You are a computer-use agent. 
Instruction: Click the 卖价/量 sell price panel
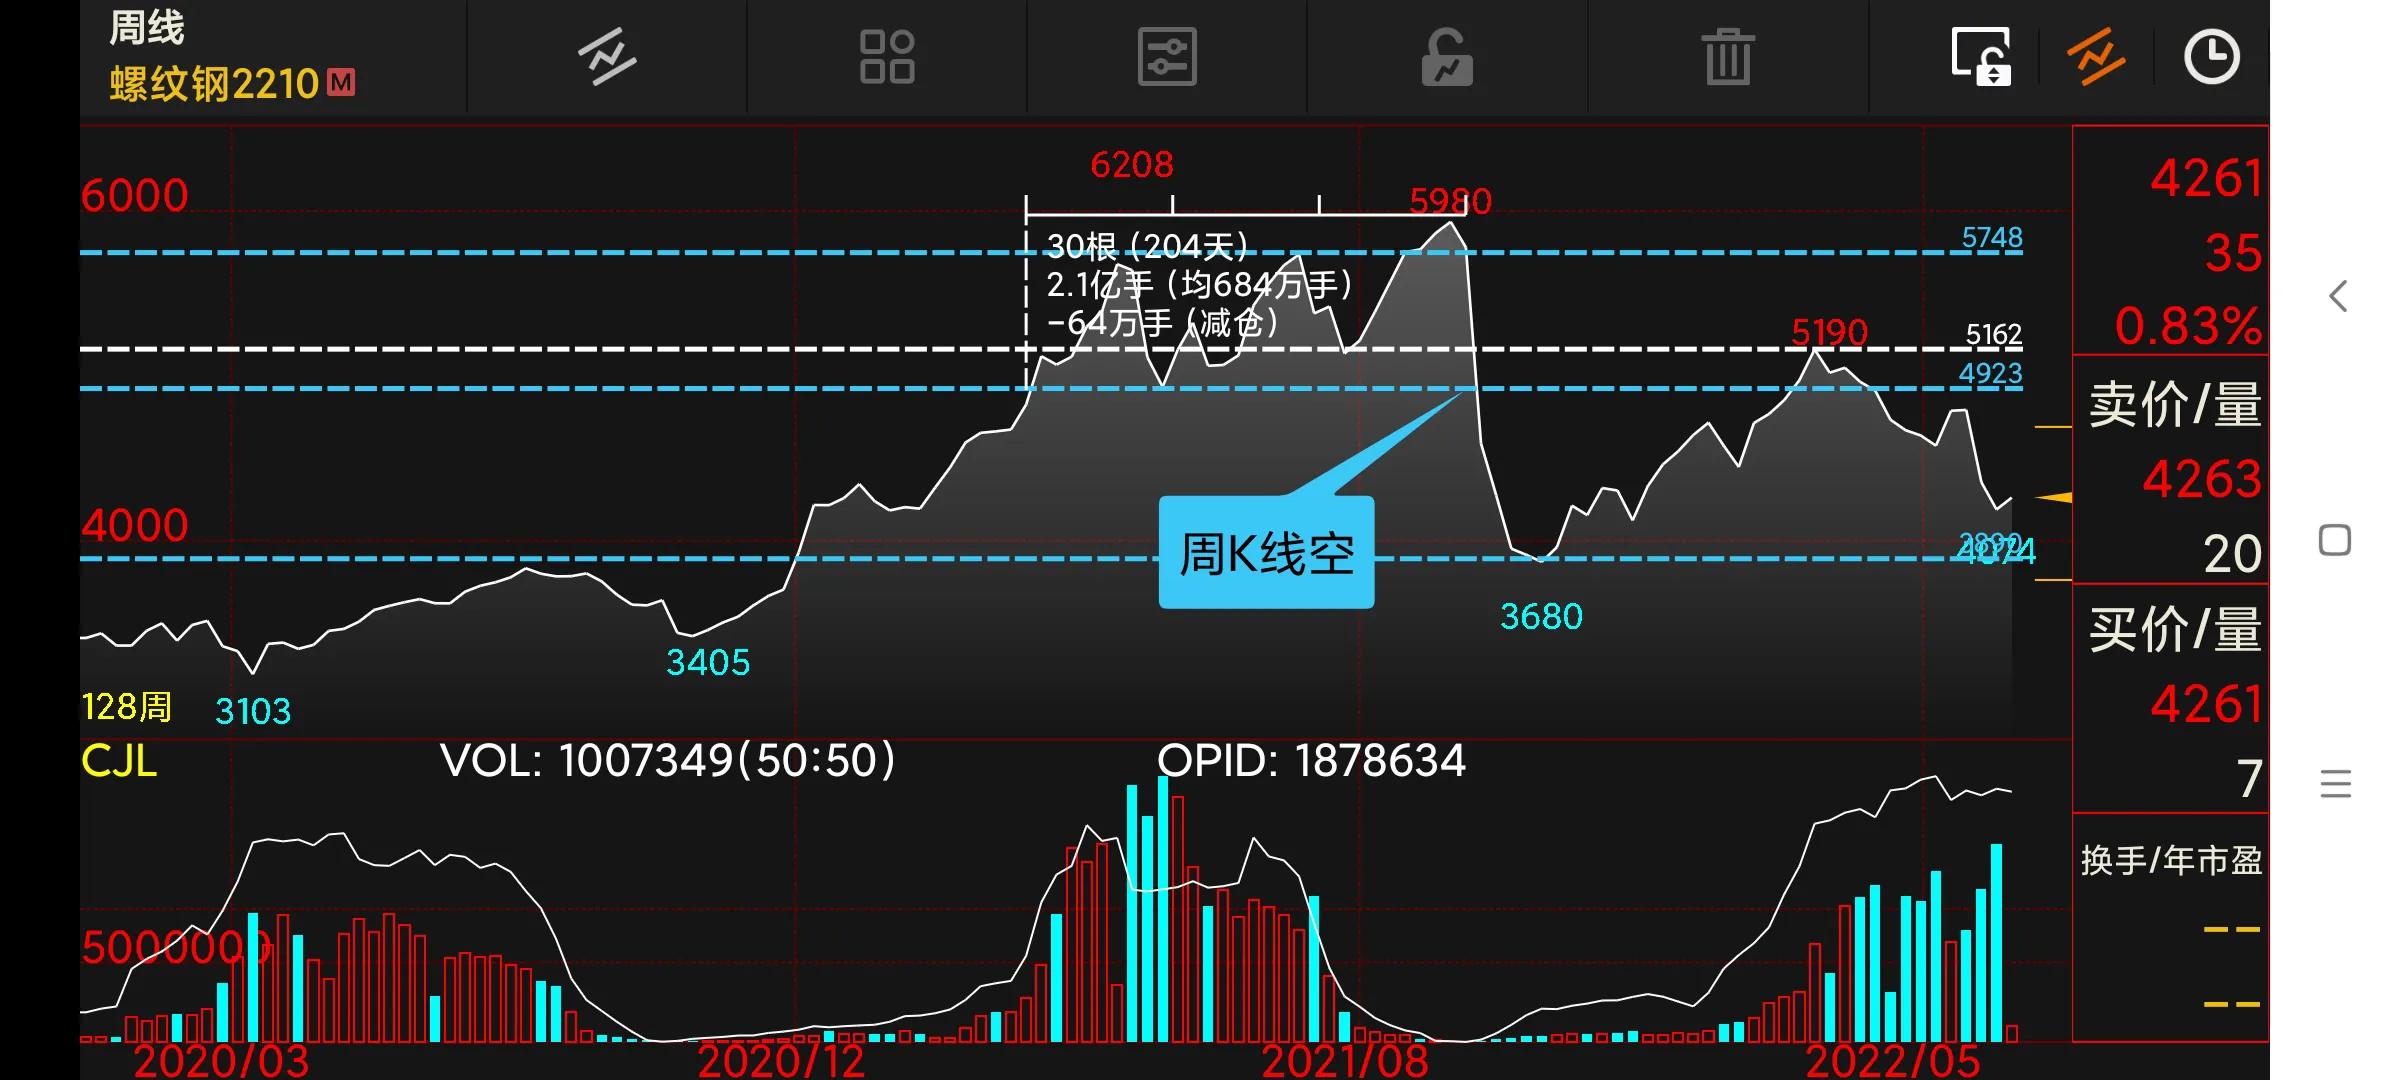2173,405
